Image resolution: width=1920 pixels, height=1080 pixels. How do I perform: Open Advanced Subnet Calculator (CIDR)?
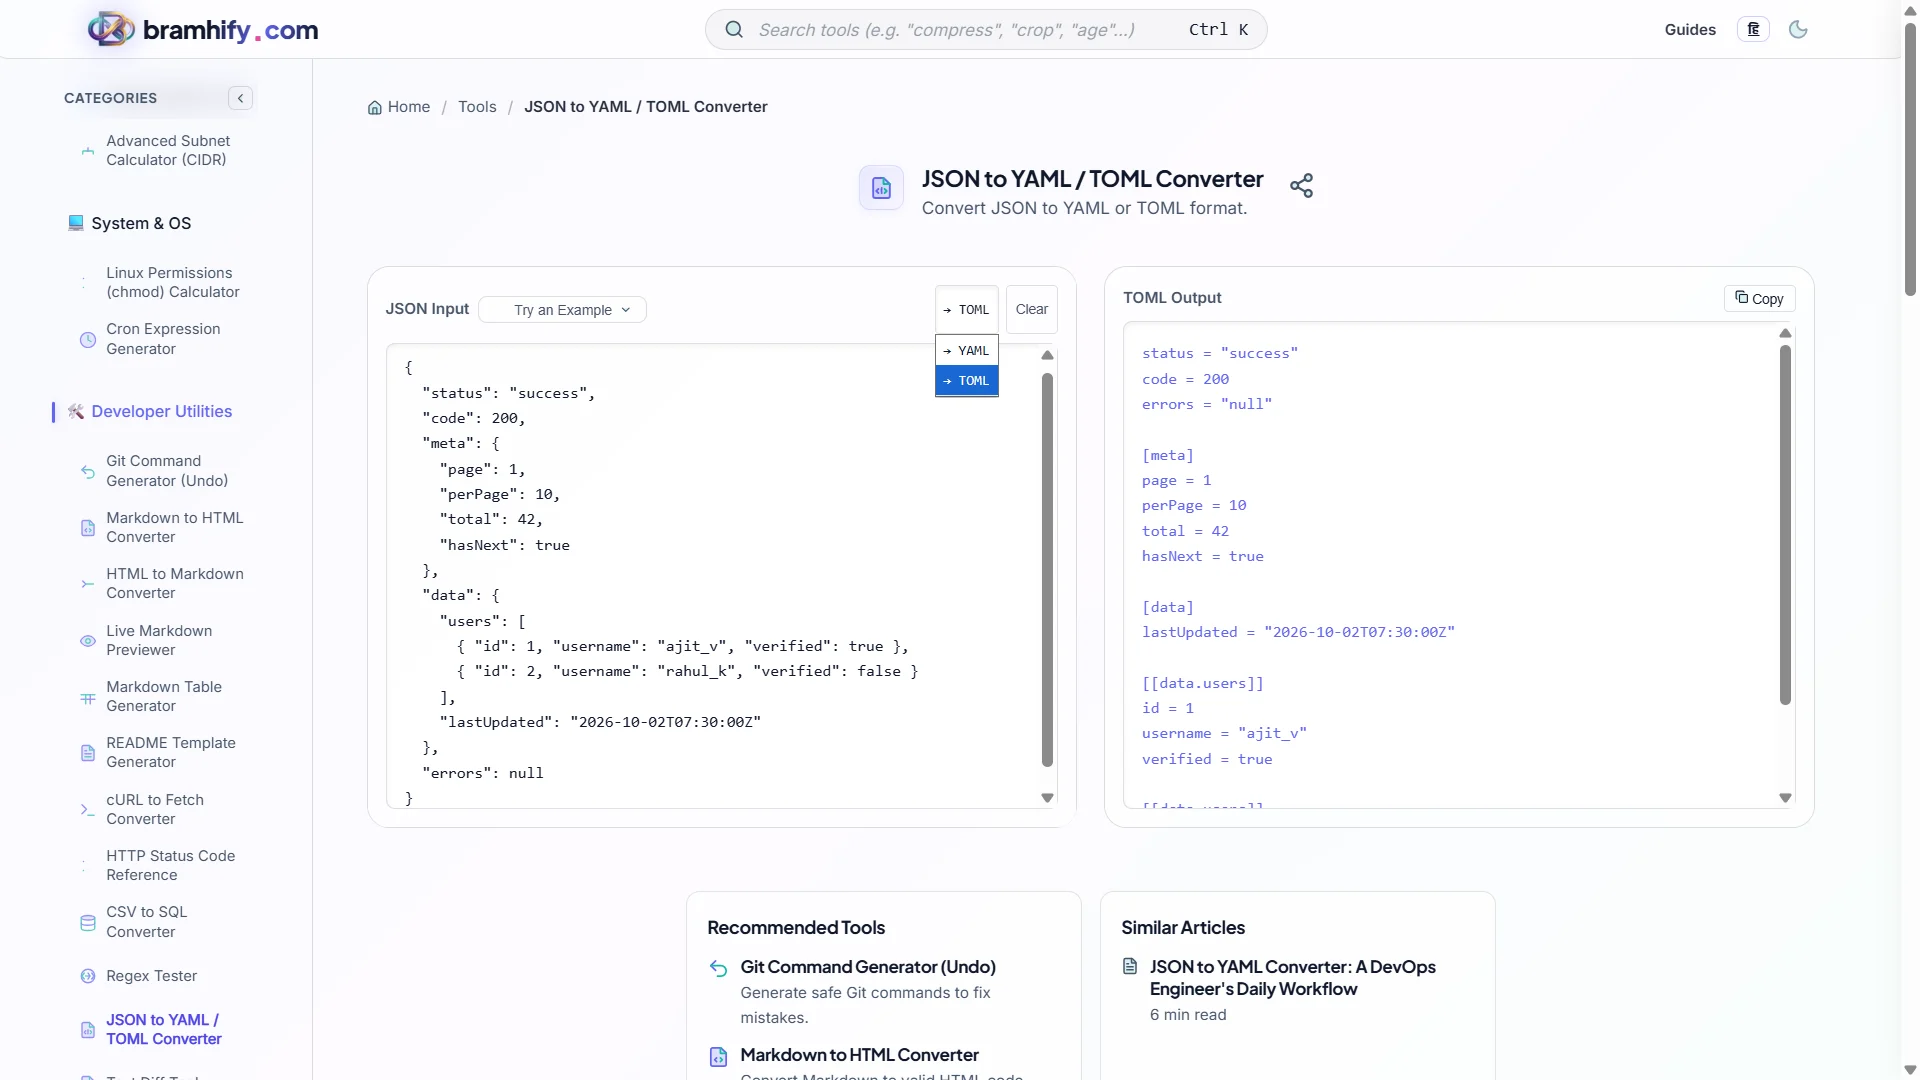point(168,151)
